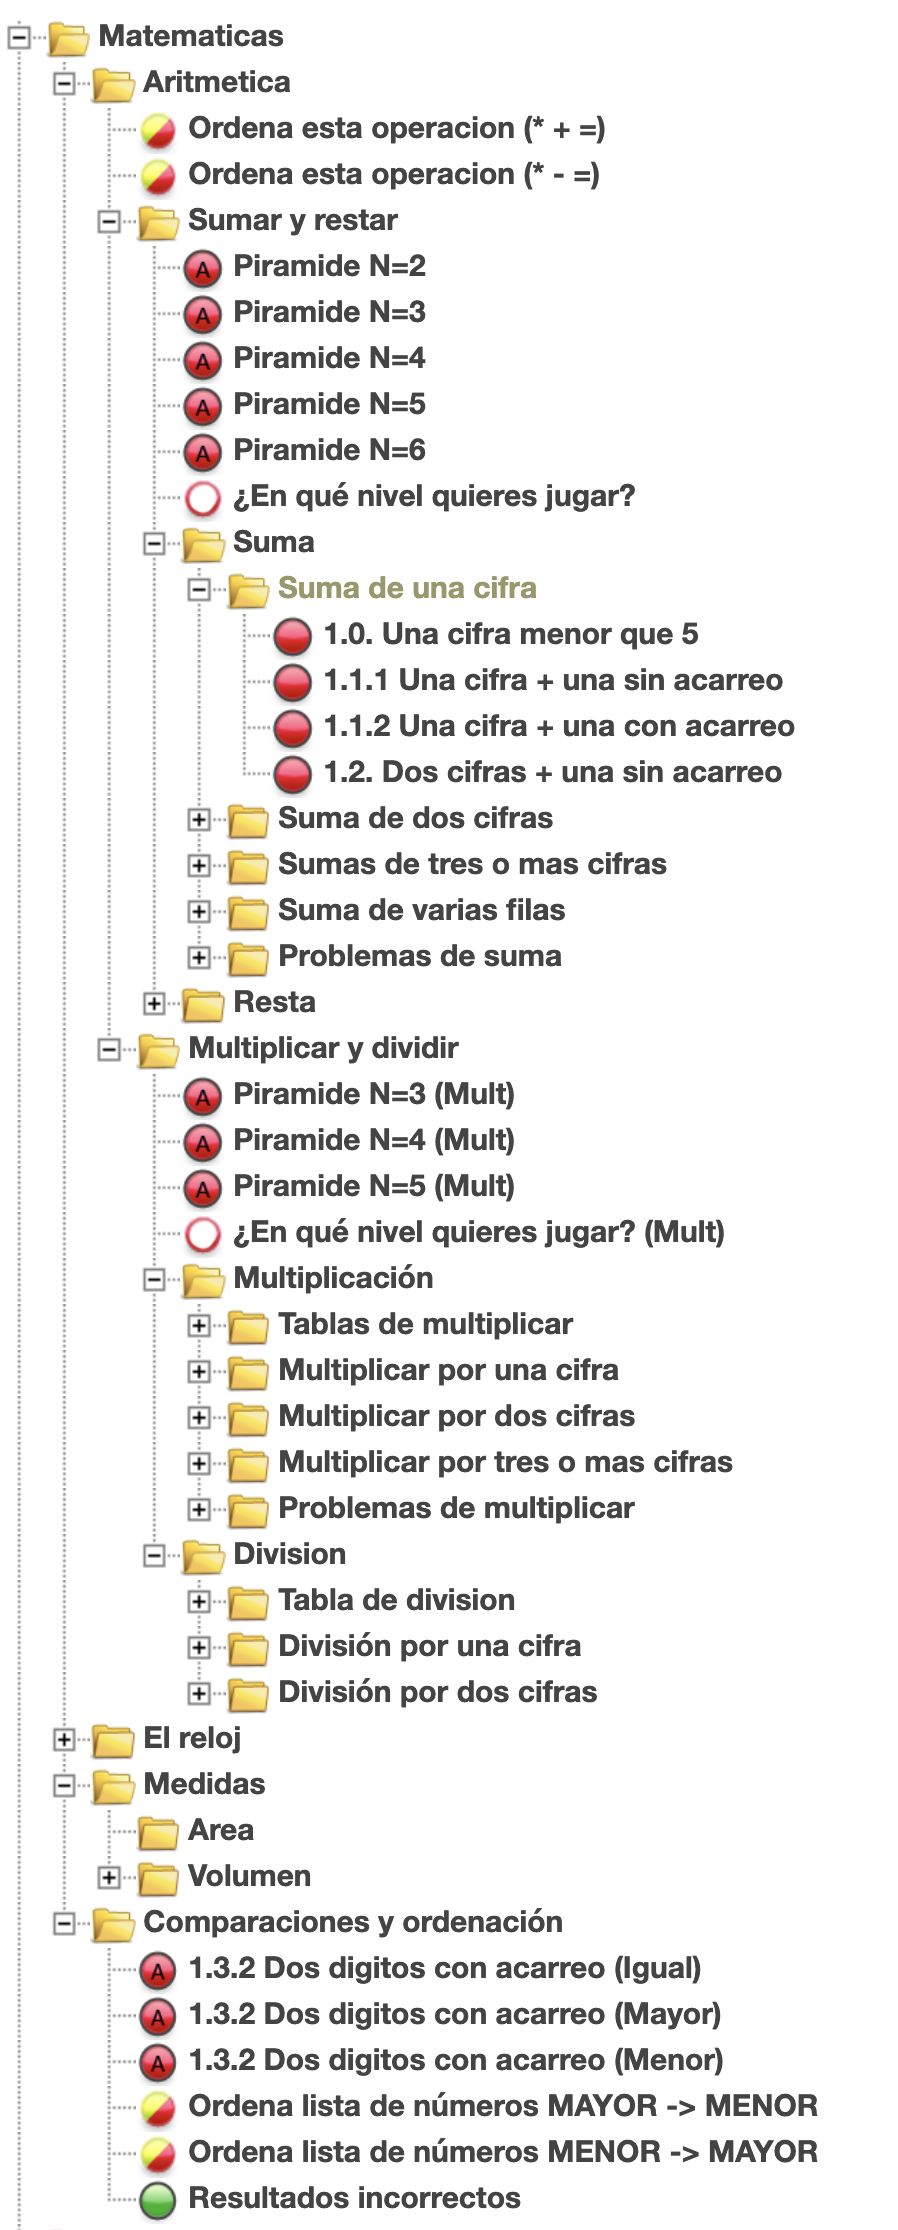The width and height of the screenshot is (898, 2230).
Task: Click the red 'A' icon beside Piramide N=2
Action: coord(203,267)
